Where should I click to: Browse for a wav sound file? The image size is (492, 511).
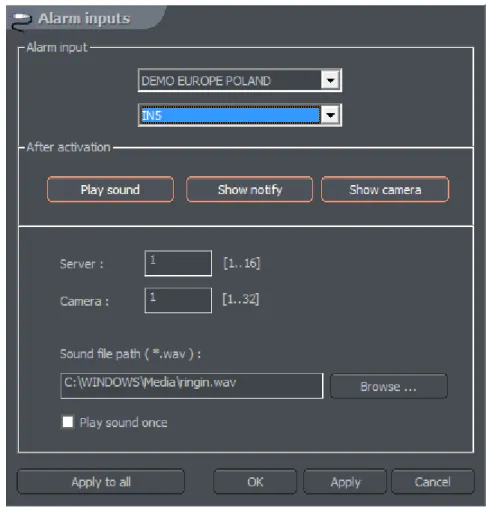click(389, 386)
